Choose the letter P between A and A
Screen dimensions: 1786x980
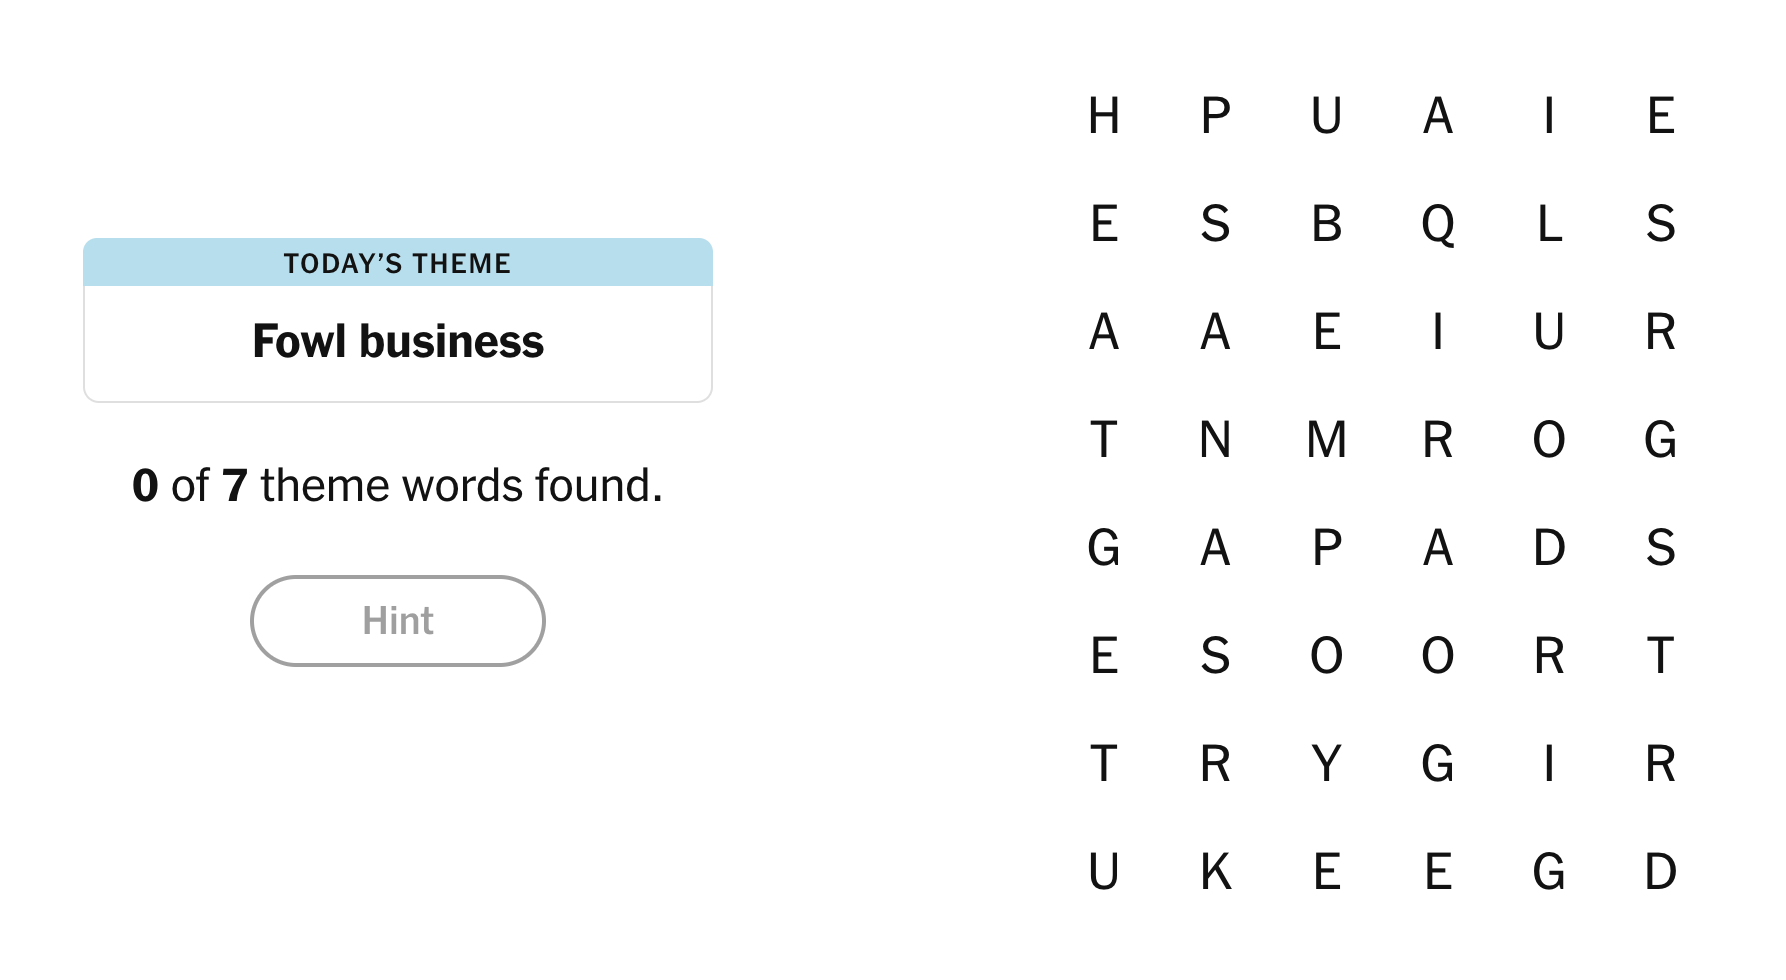coord(1327,548)
